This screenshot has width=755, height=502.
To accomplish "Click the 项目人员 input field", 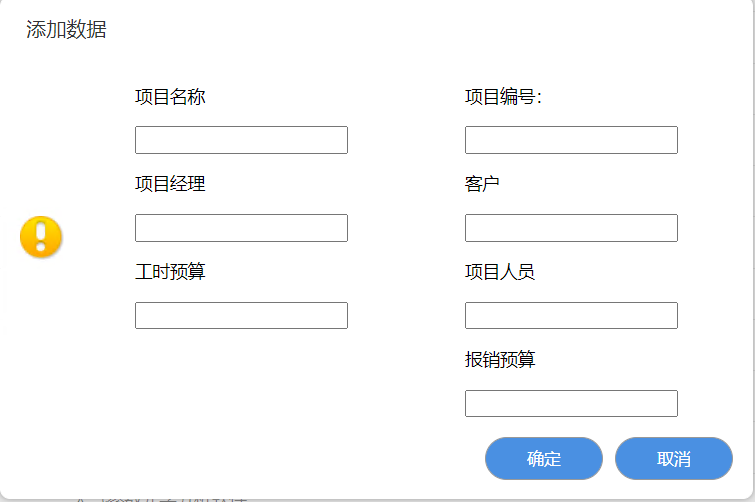I will [x=571, y=316].
